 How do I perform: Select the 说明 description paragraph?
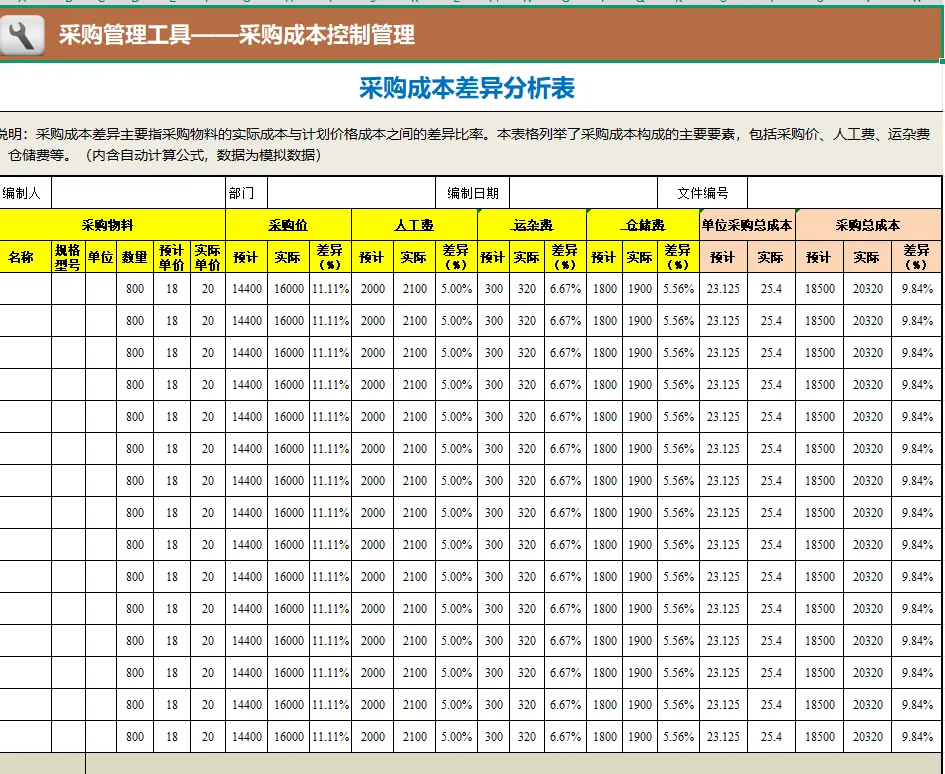465,145
